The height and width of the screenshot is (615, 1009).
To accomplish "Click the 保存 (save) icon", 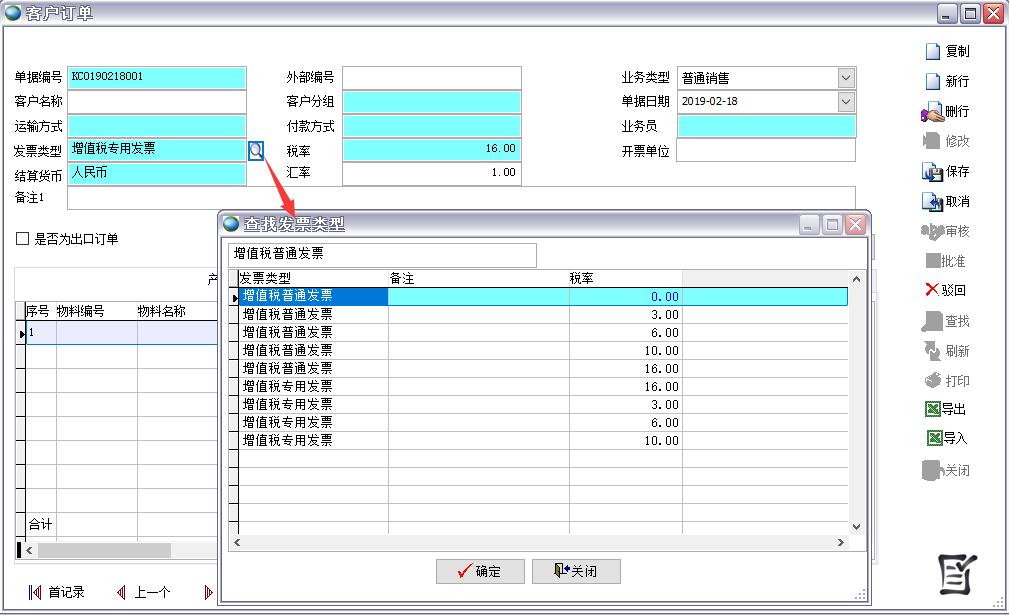I will pyautogui.click(x=932, y=171).
